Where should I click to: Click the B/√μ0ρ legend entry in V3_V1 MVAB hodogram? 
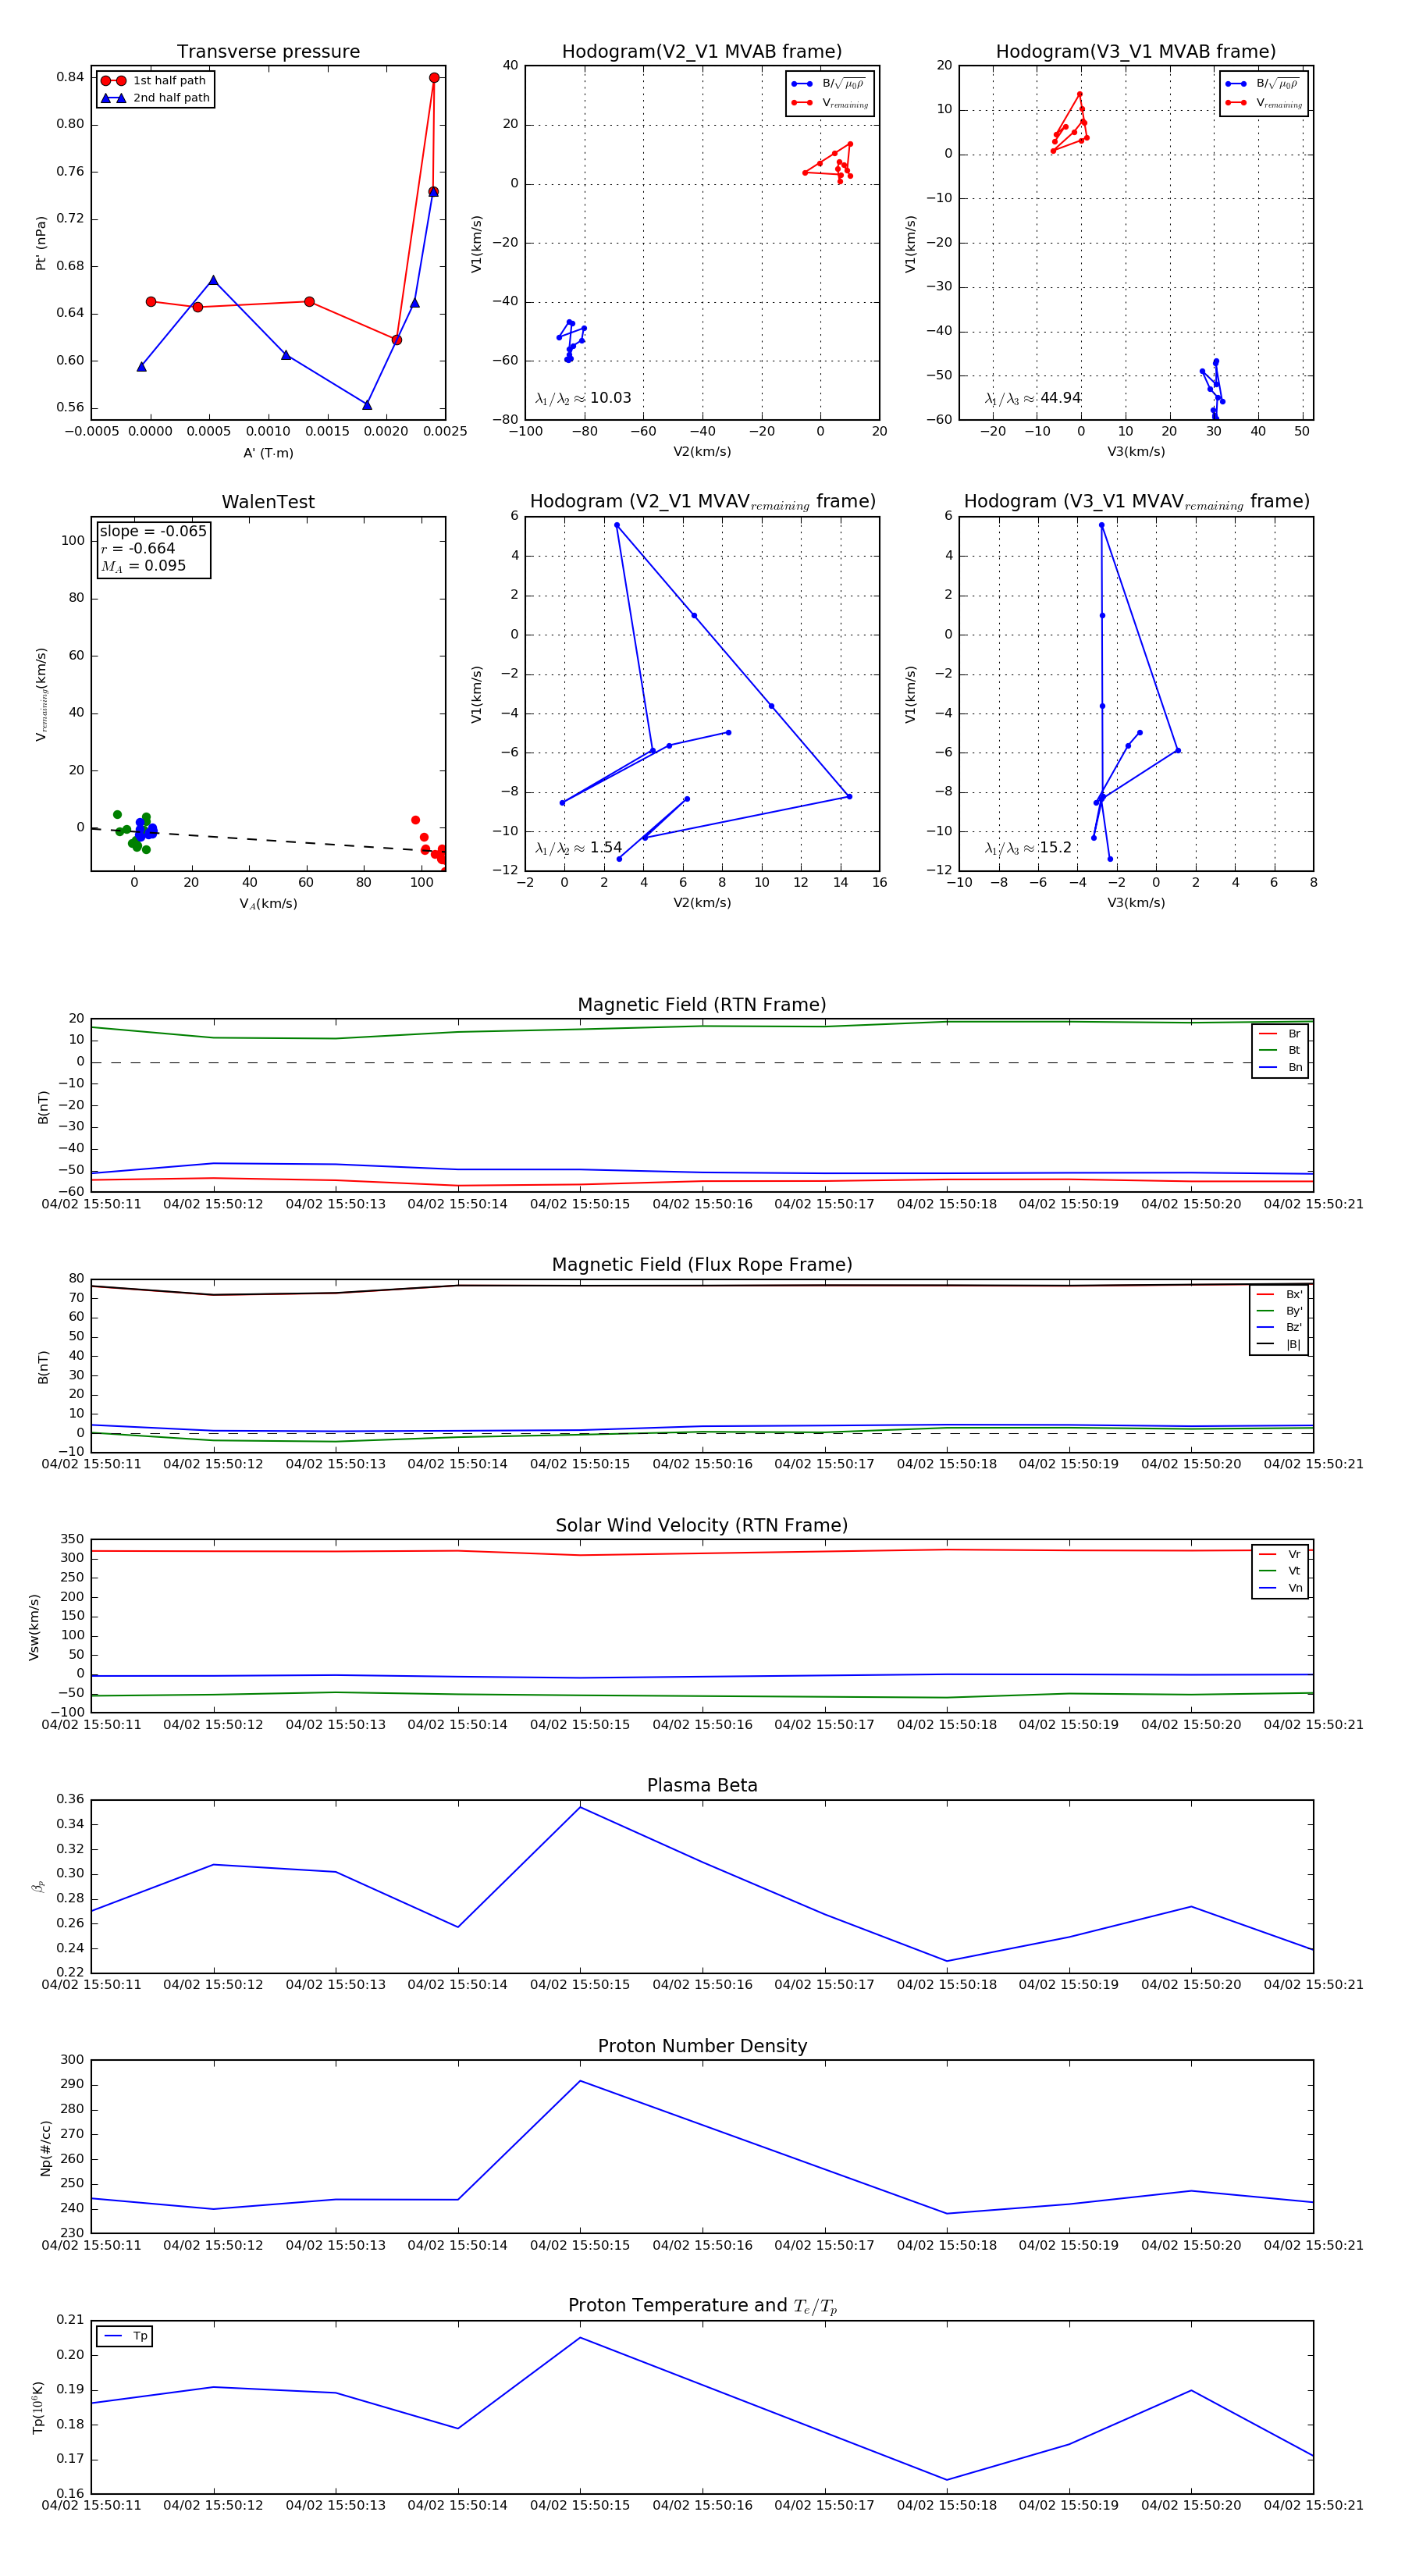1263,84
